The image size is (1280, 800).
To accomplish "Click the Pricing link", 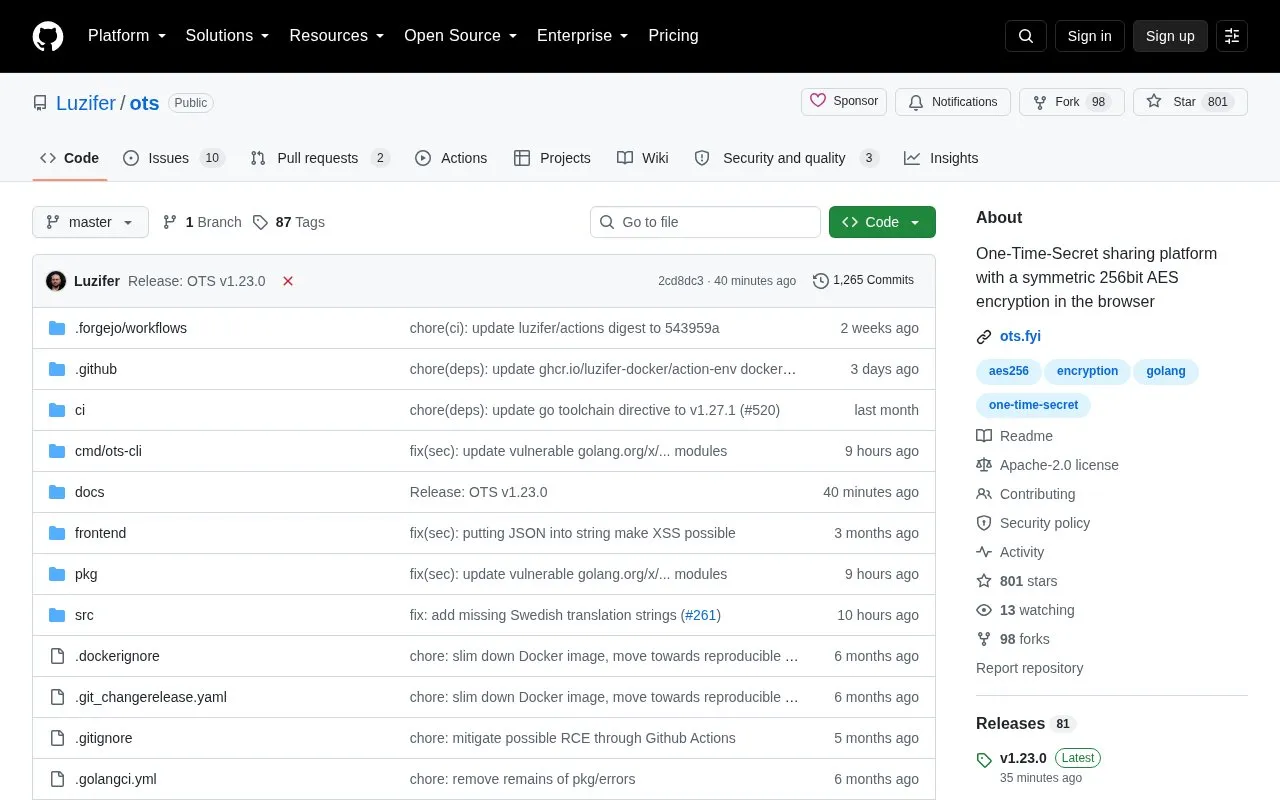I will [673, 36].
